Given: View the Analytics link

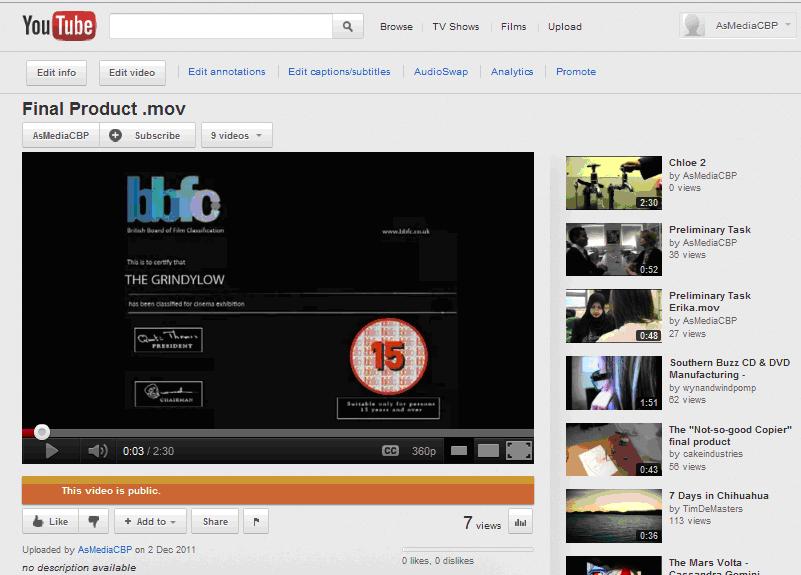Looking at the screenshot, I should point(512,72).
